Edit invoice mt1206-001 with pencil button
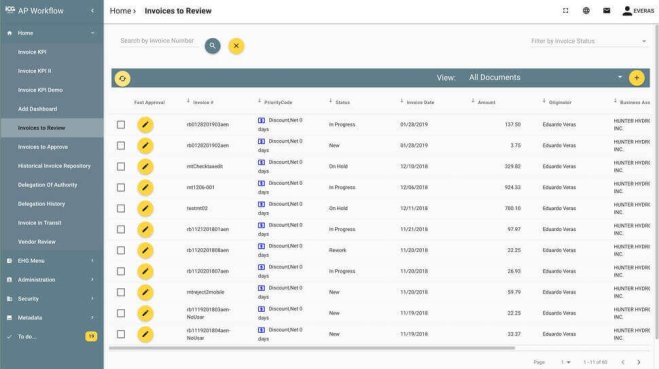Screen dimensions: 659x369 pyautogui.click(x=145, y=187)
